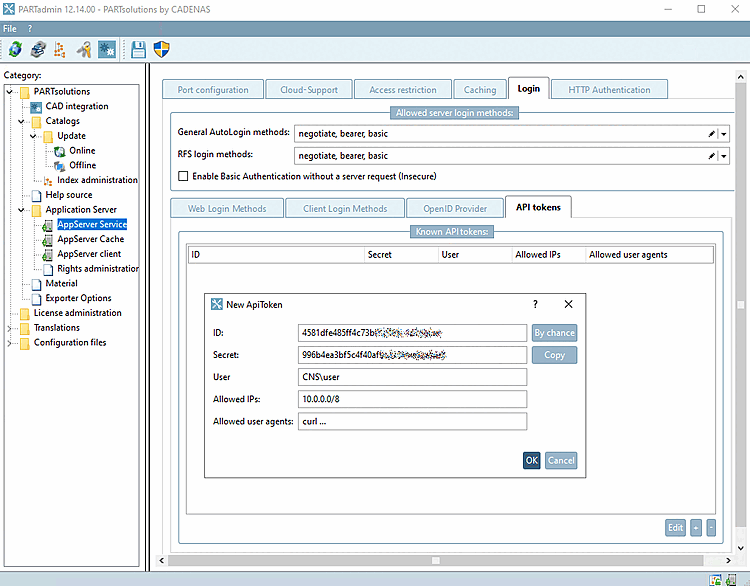Open Client Login Methods tab
This screenshot has height=586, width=750.
tap(345, 209)
